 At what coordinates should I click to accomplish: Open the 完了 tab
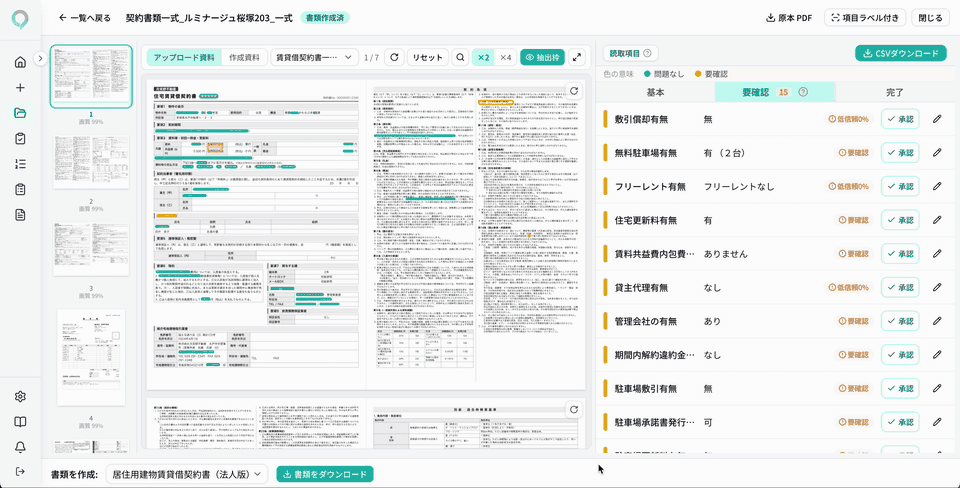[894, 92]
